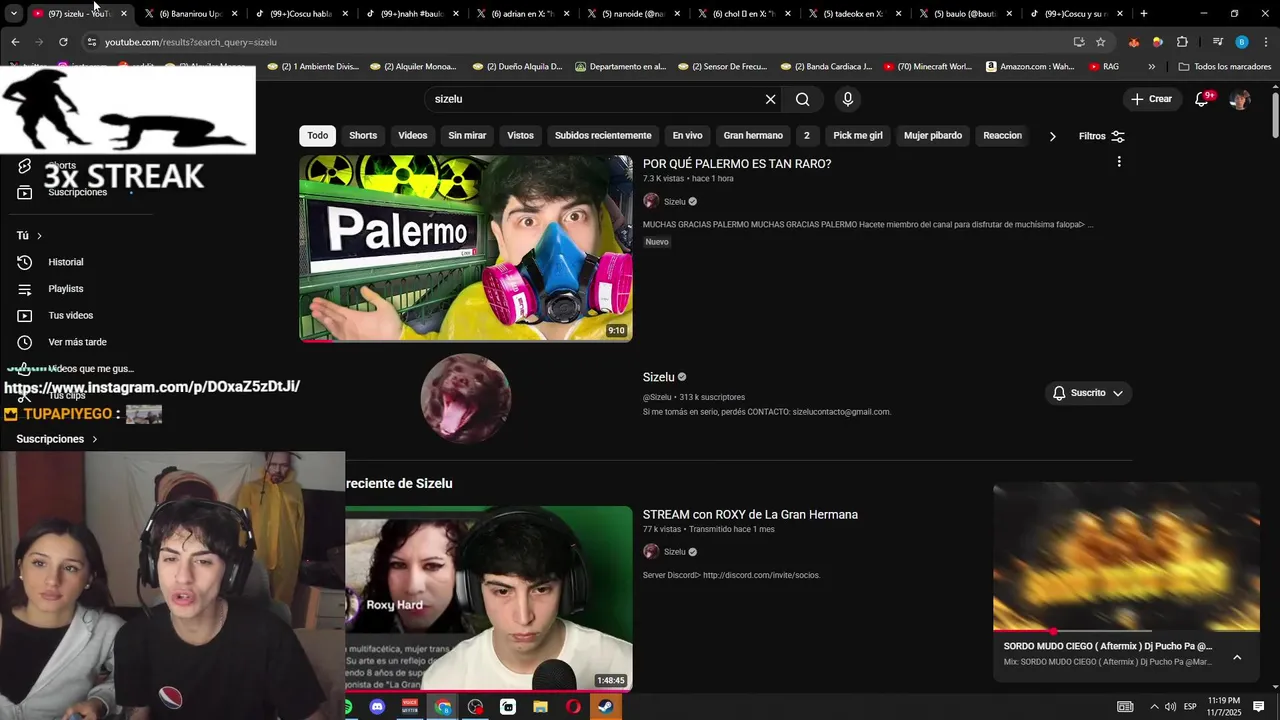The width and height of the screenshot is (1280, 720).
Task: Open Chrome three-dot menu
Action: [x=1265, y=42]
